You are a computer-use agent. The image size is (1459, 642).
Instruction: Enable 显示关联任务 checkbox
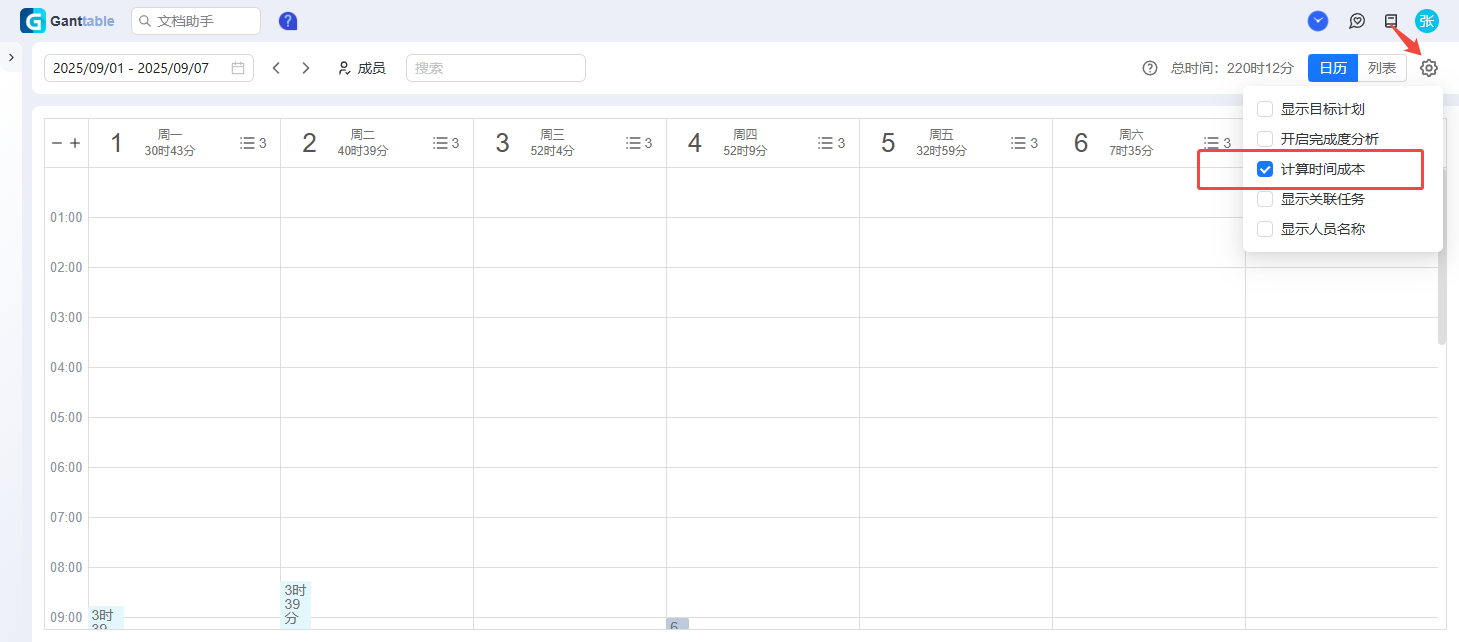[x=1265, y=199]
